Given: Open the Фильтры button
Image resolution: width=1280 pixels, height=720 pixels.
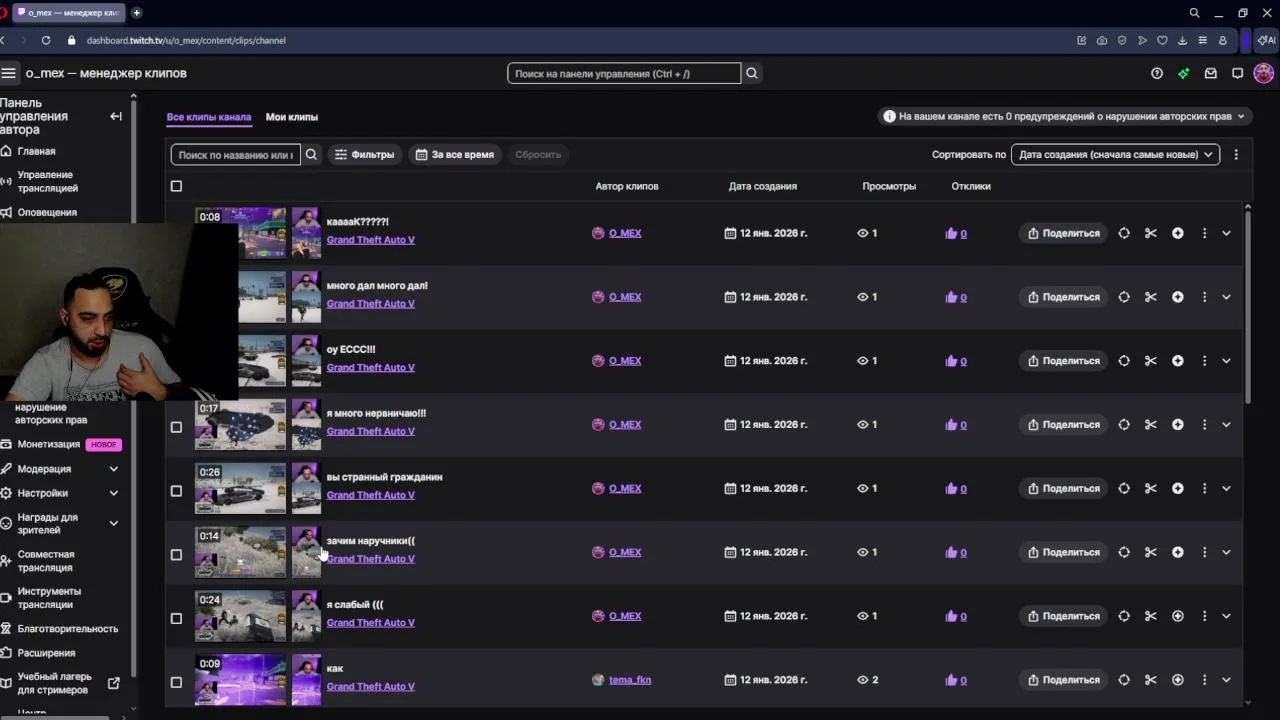Looking at the screenshot, I should click(x=364, y=154).
